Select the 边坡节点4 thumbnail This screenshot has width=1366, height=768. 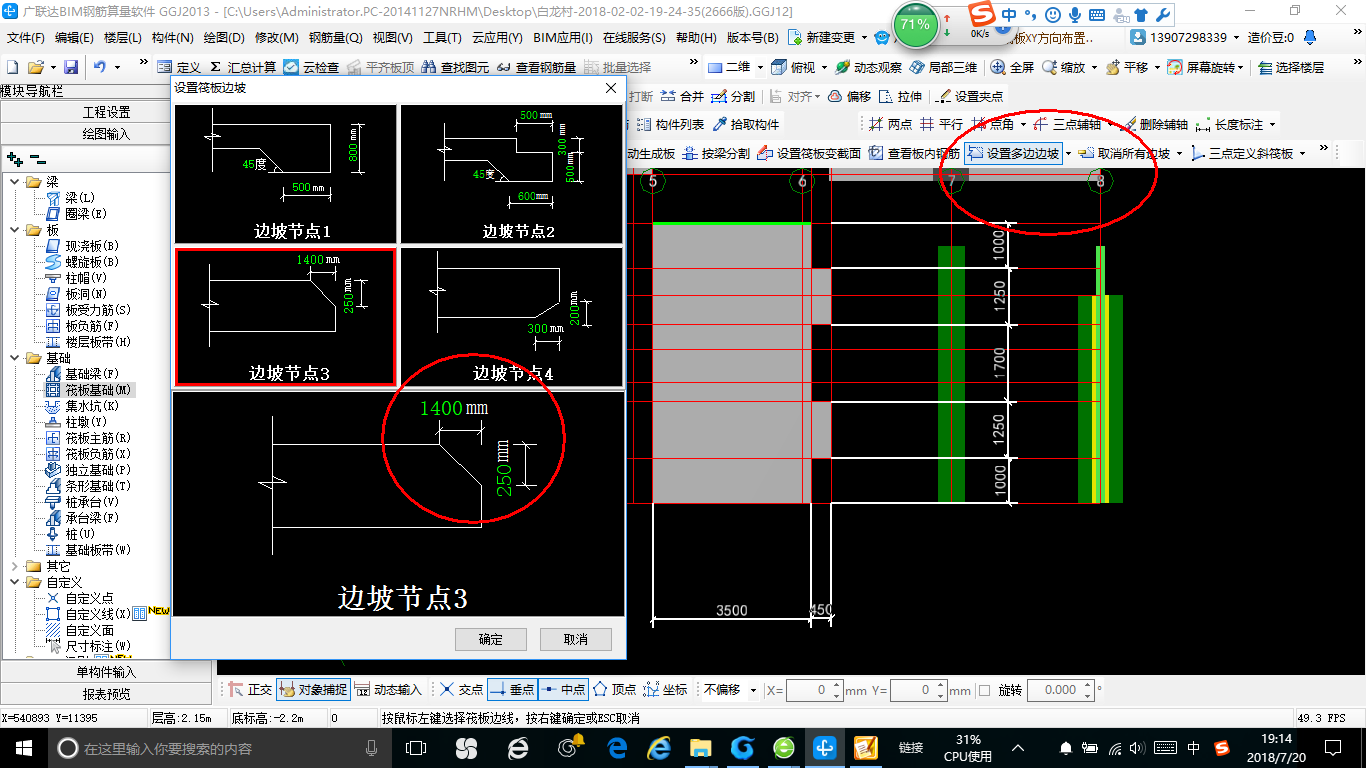pyautogui.click(x=511, y=317)
